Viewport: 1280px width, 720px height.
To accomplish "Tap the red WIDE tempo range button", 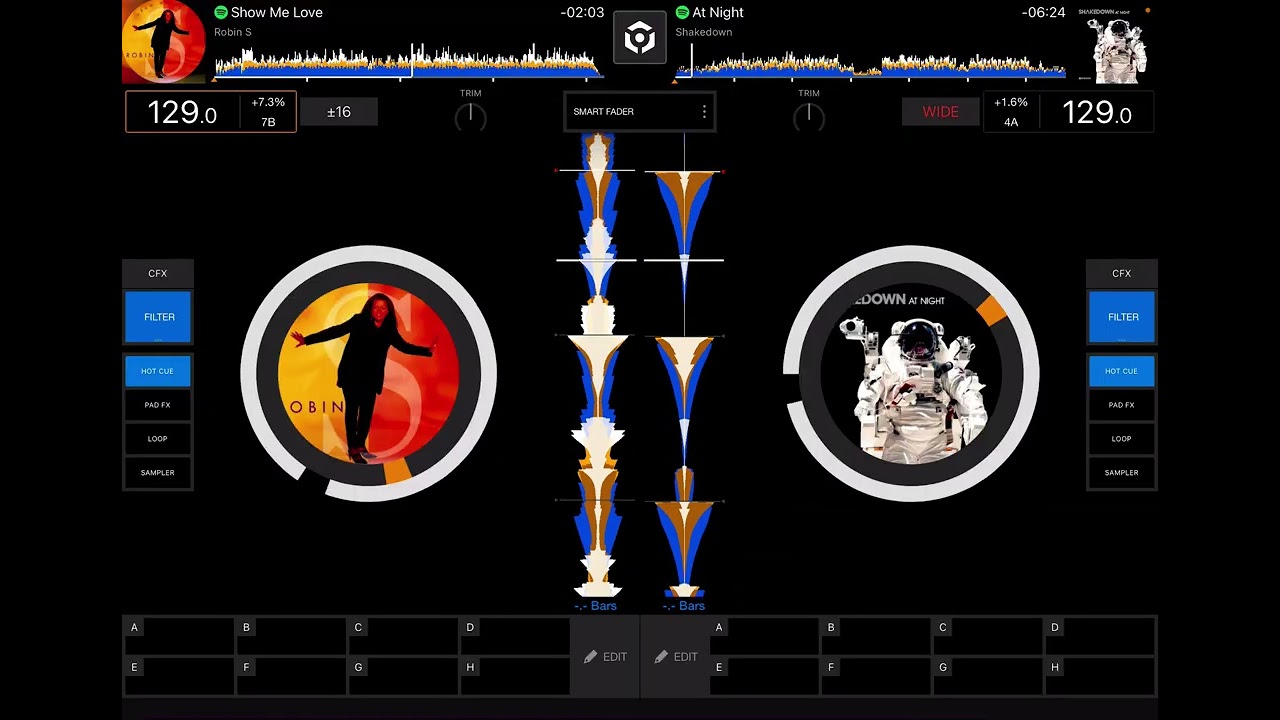I will (x=940, y=112).
